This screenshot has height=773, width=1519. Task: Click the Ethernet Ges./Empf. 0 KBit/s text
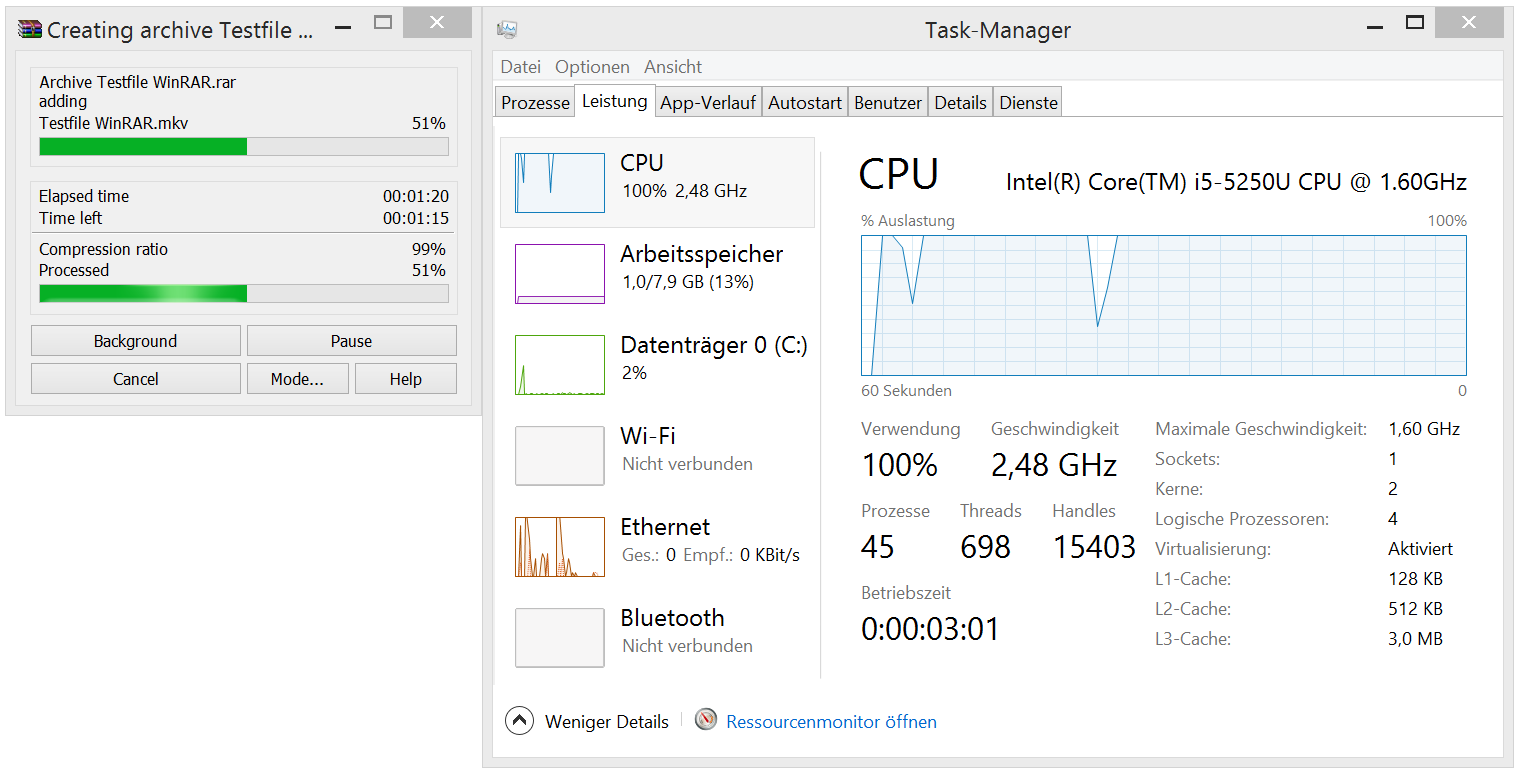(711, 555)
